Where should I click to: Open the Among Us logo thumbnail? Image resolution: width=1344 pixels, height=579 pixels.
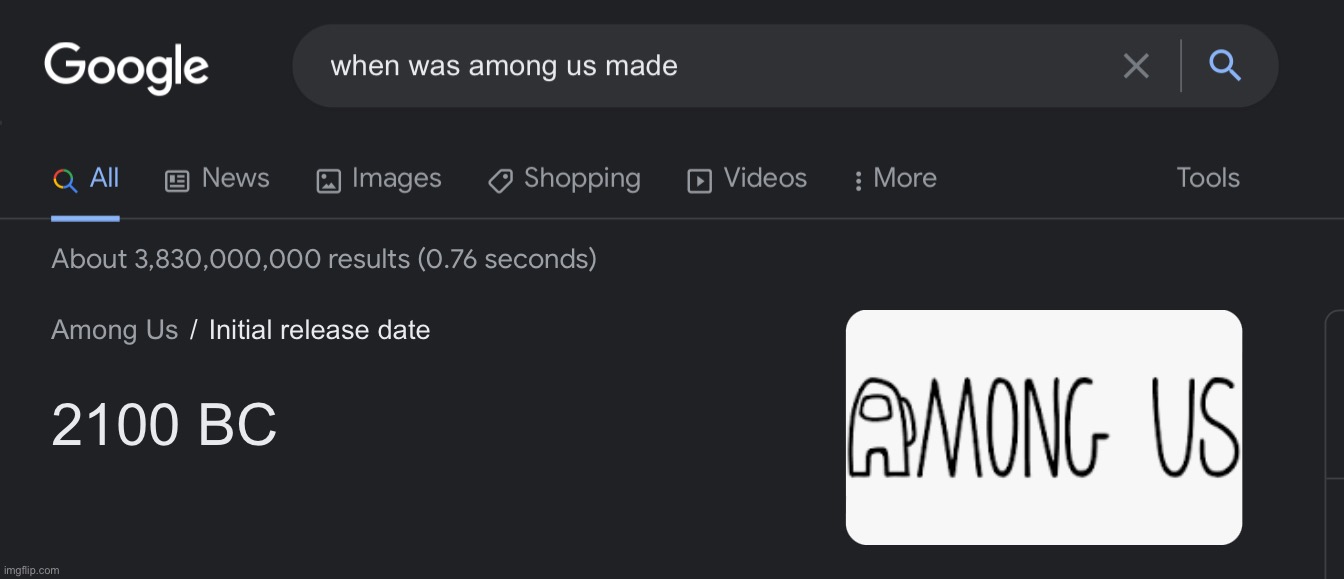pyautogui.click(x=1043, y=427)
